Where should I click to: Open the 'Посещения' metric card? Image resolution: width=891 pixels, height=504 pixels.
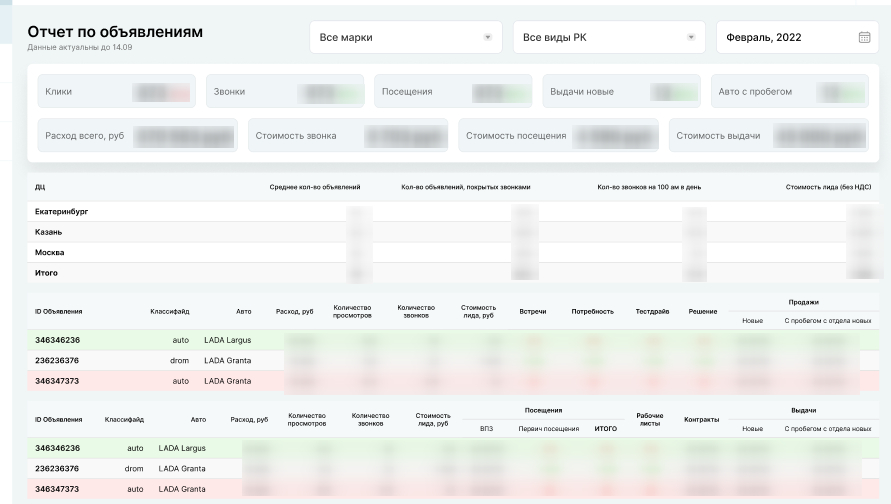[453, 91]
